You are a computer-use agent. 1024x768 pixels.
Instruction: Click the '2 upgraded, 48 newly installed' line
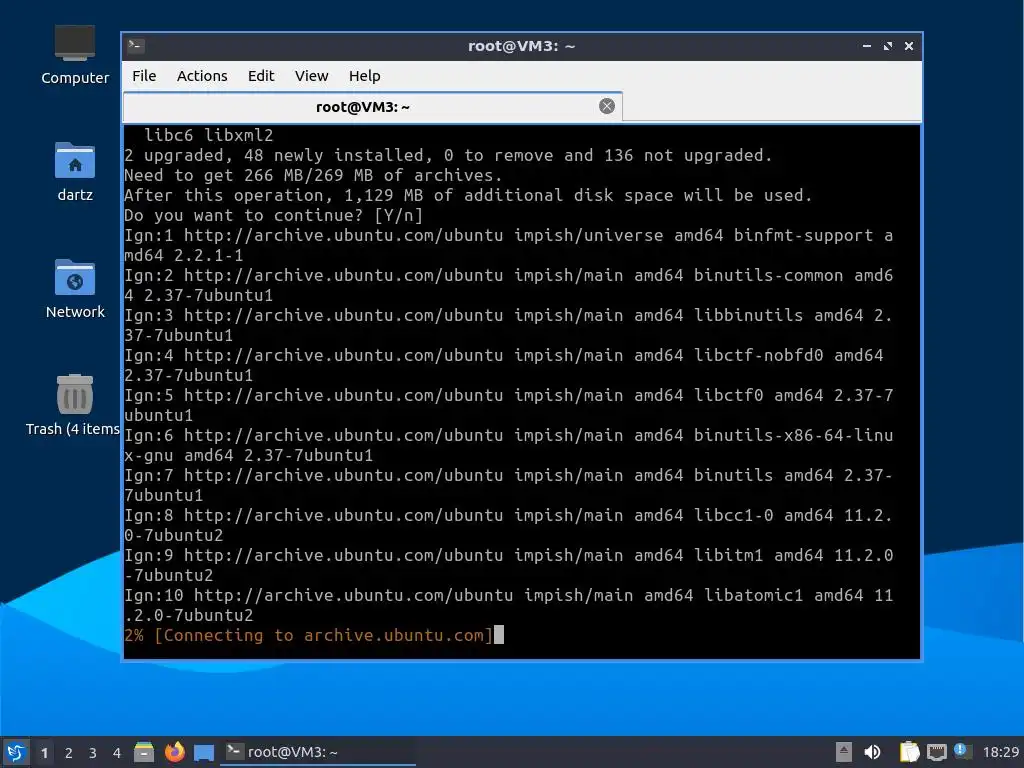448,155
